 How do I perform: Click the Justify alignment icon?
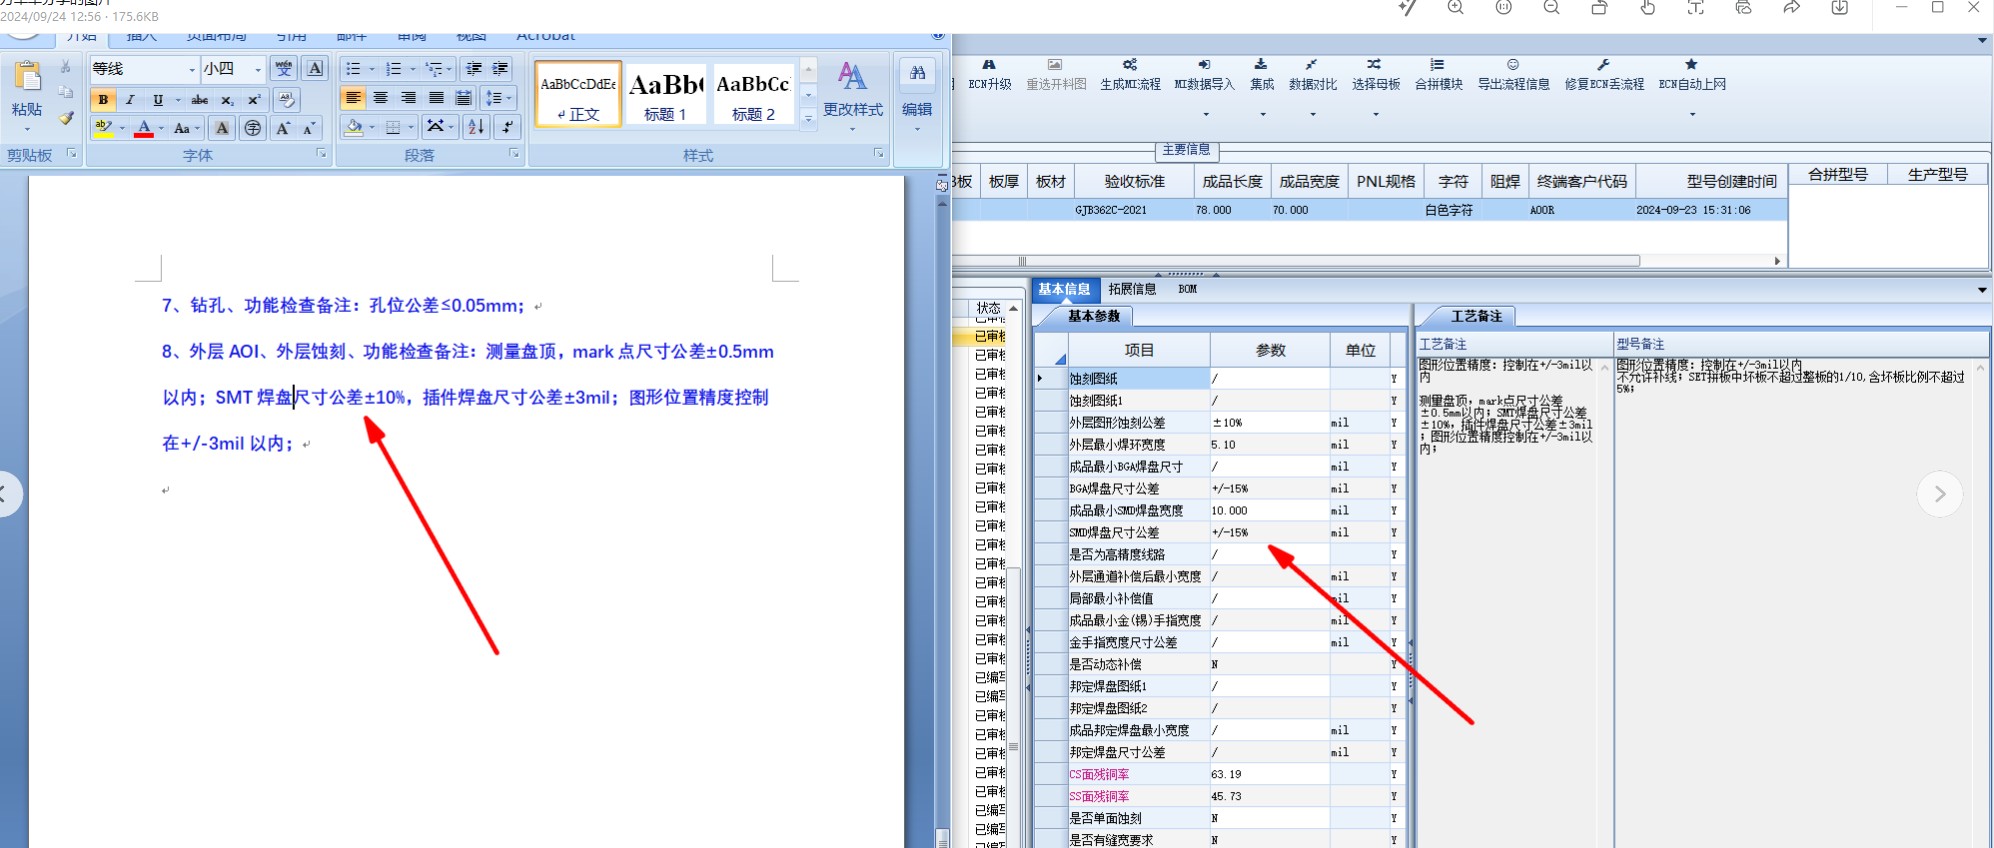tap(436, 98)
